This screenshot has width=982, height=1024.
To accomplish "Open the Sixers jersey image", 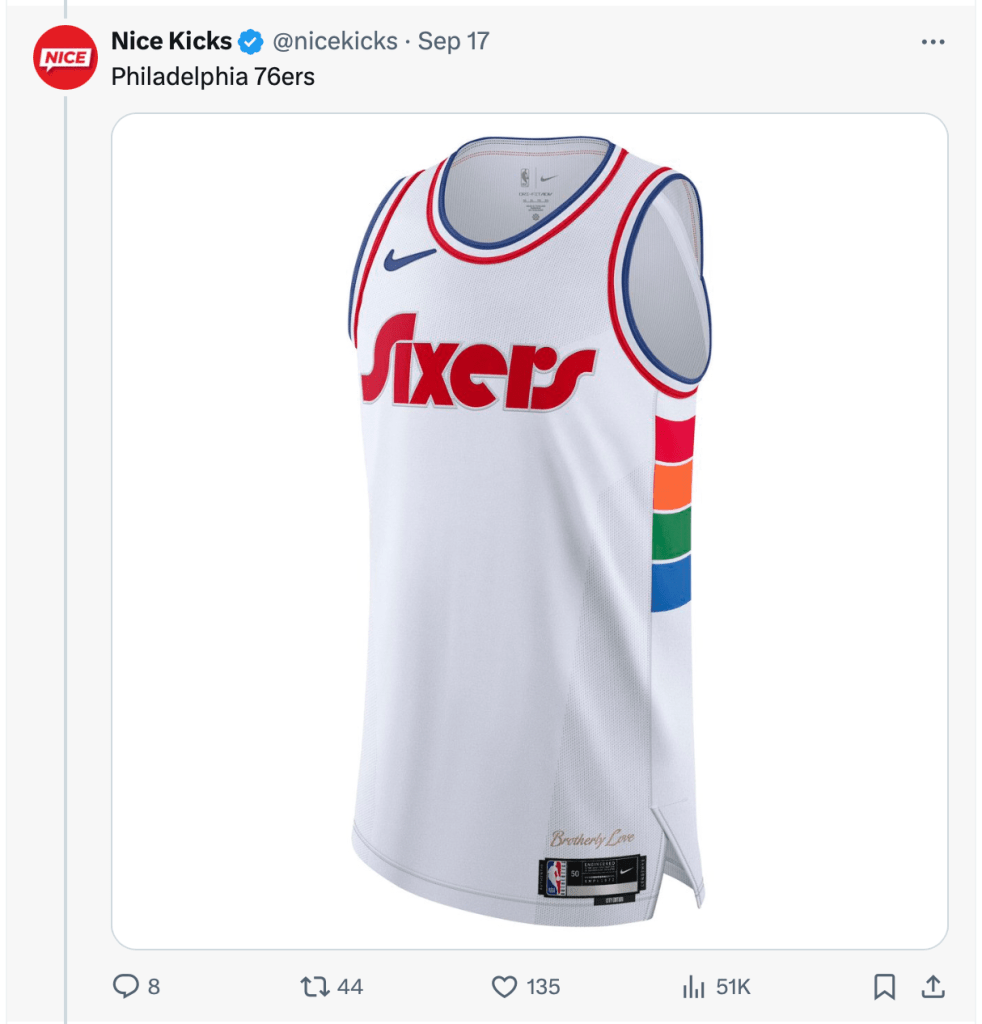I will coord(530,531).
